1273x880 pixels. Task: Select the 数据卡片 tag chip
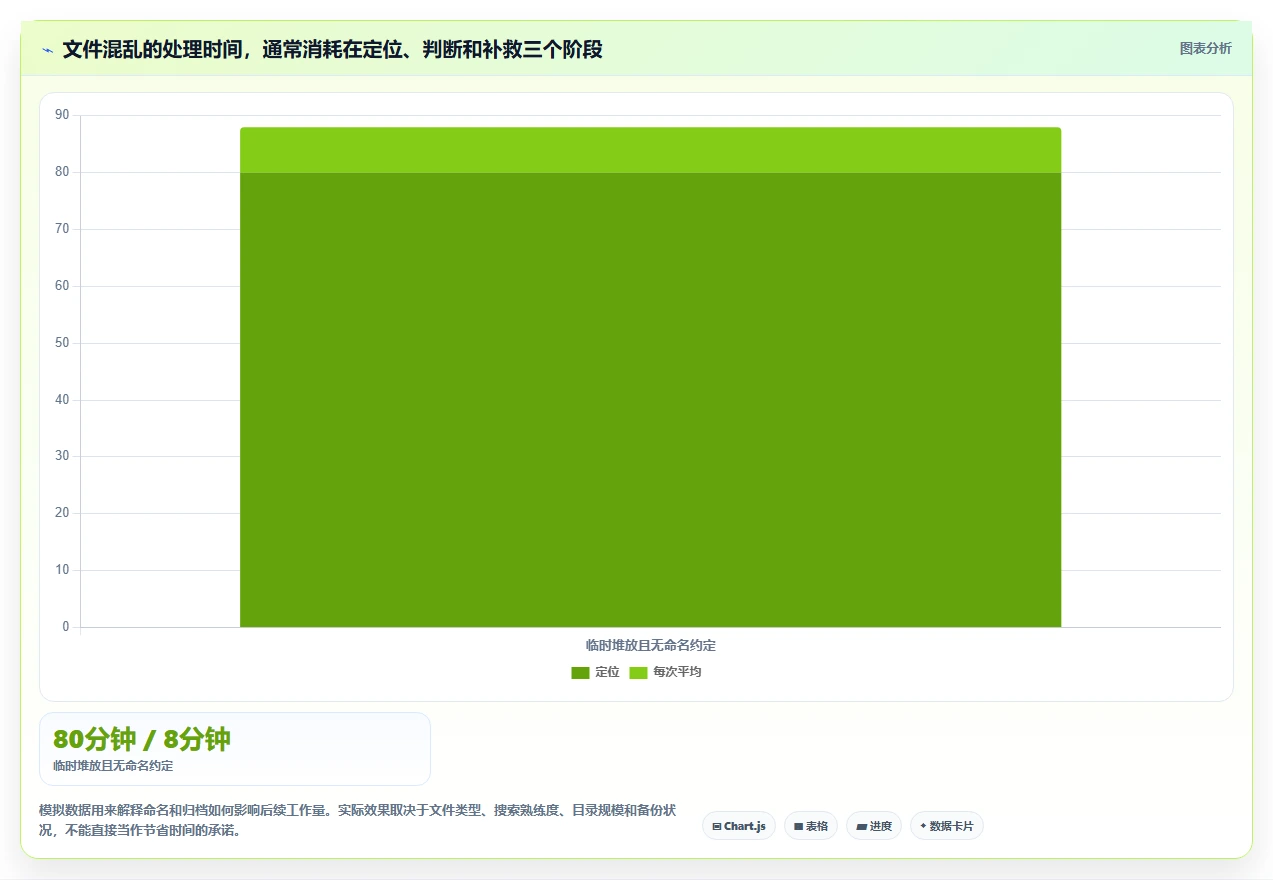(x=947, y=826)
